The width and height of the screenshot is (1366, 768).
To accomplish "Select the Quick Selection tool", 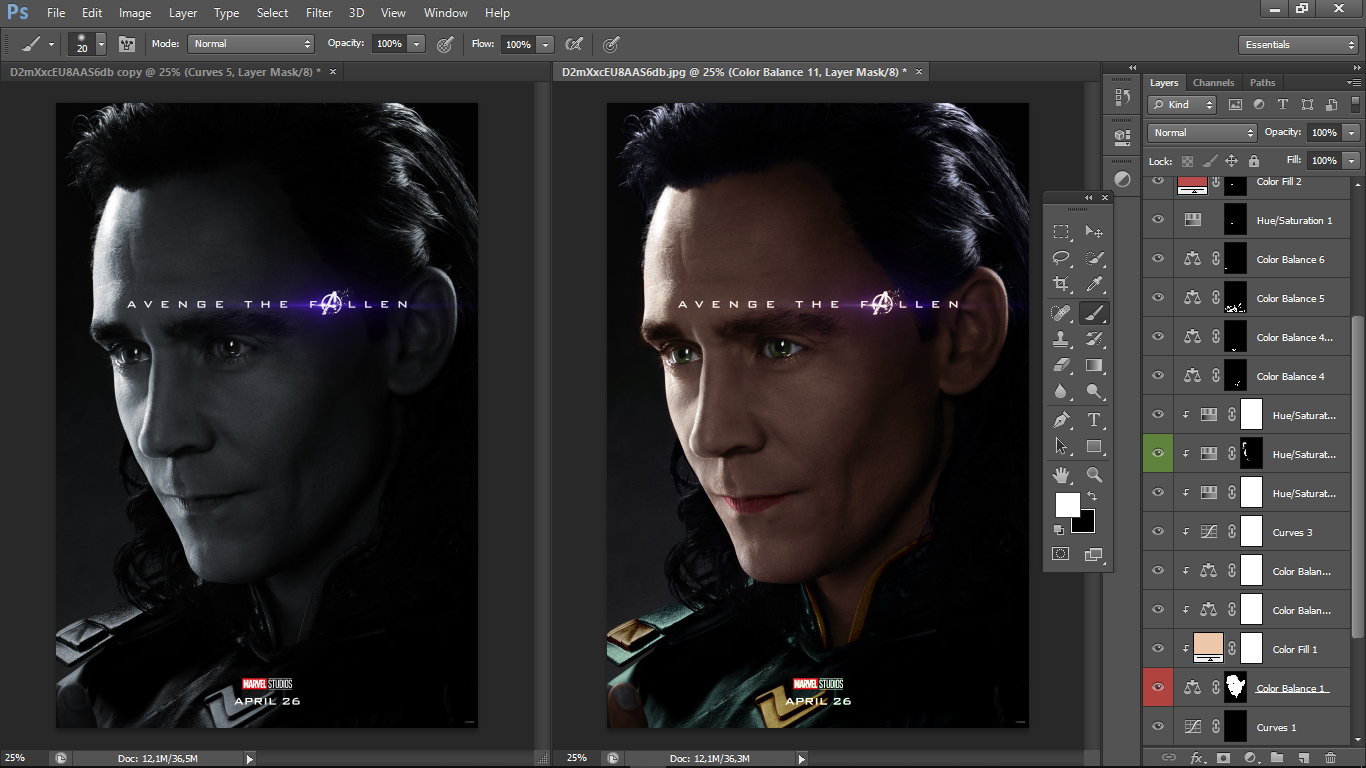I will (1094, 259).
